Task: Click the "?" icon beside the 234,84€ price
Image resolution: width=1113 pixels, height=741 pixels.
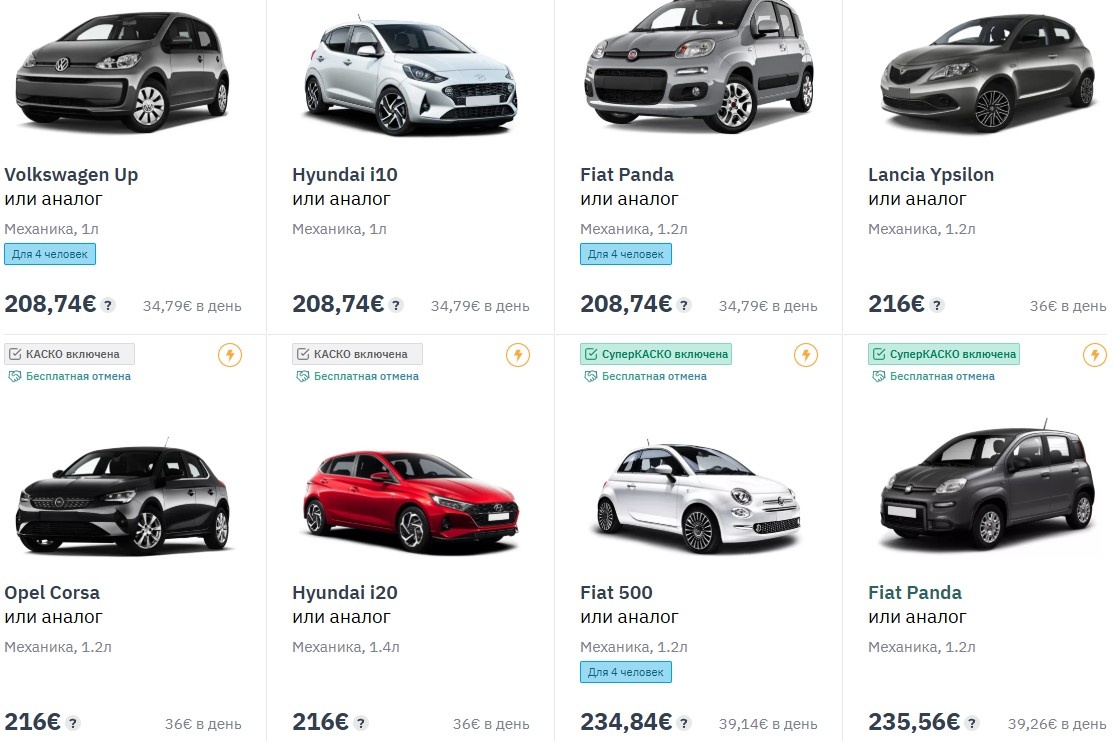Action: (685, 720)
